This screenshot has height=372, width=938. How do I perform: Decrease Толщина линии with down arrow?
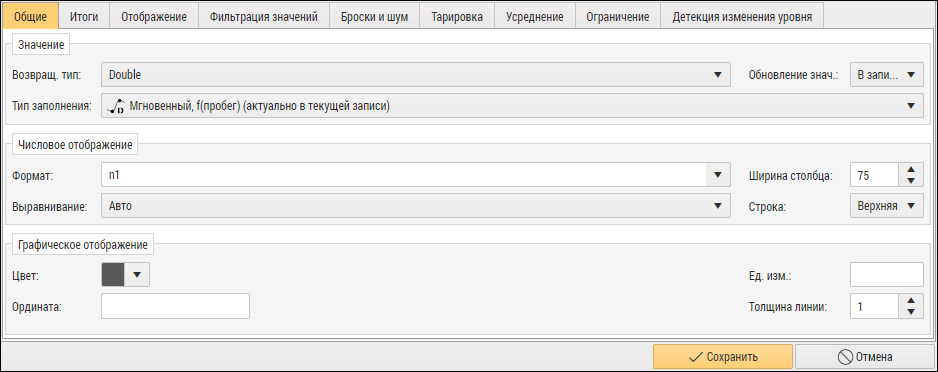coord(911,313)
